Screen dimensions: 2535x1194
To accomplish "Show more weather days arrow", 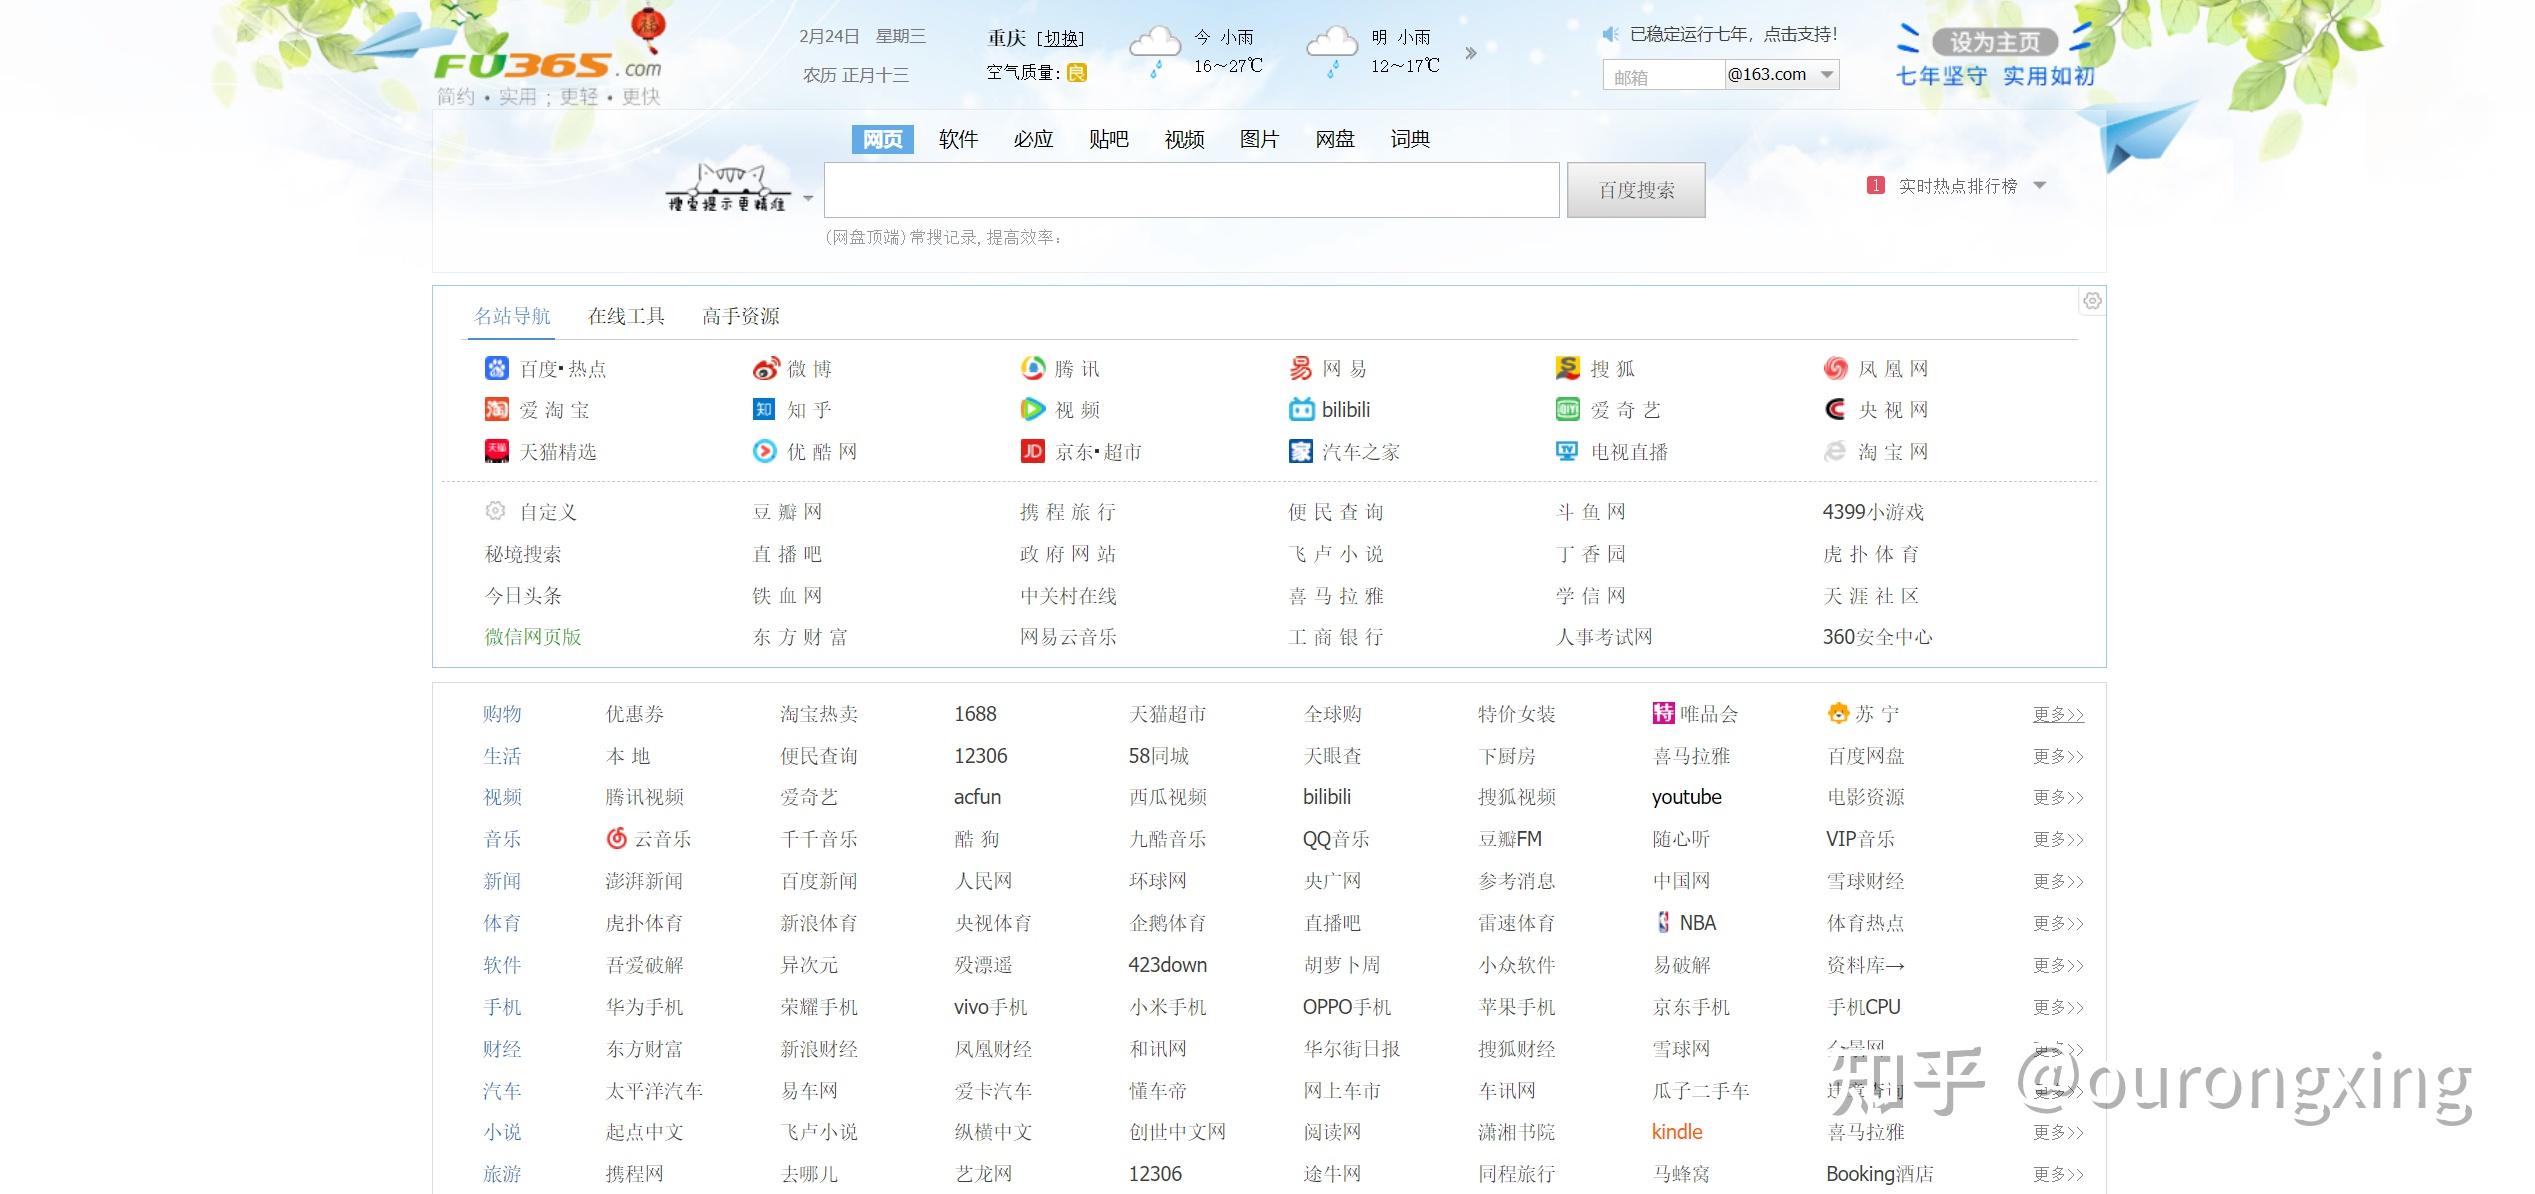I will click(x=1470, y=53).
